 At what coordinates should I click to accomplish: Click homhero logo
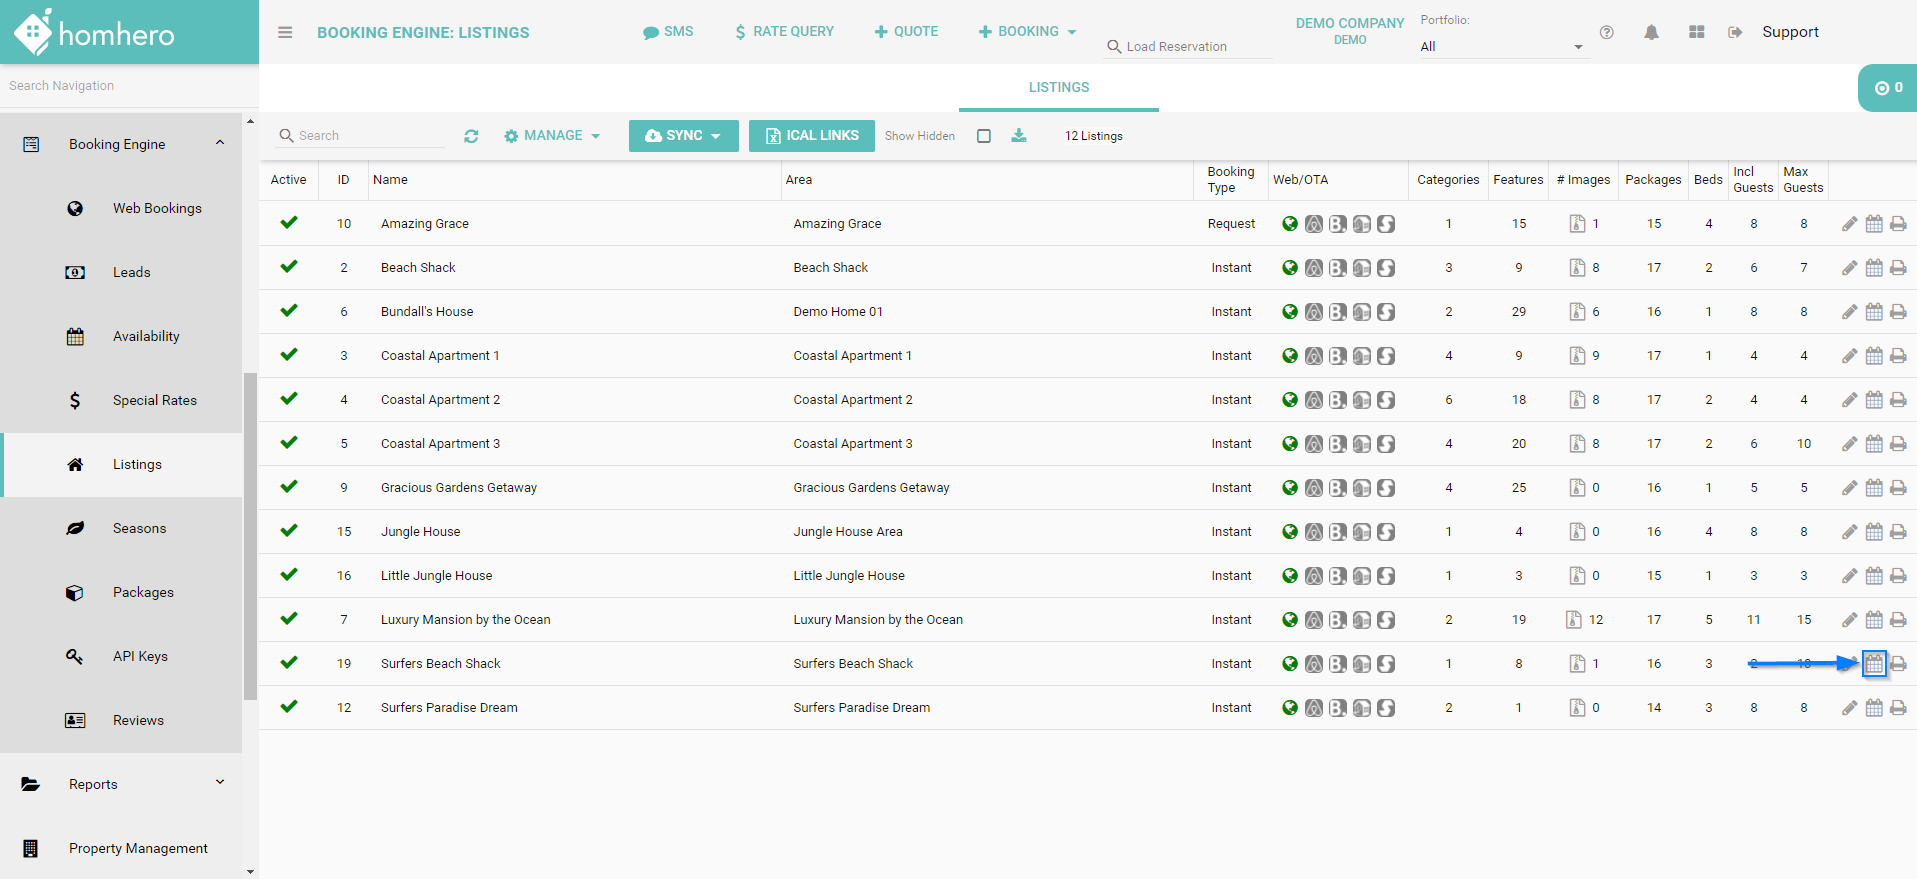[x=94, y=33]
